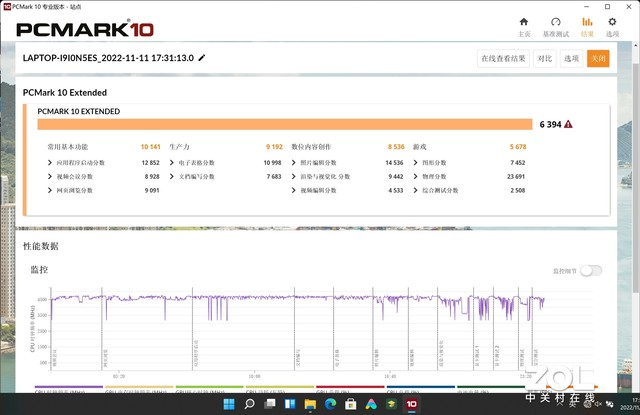Open the Benchmarks (基准测试) tab
The height and width of the screenshot is (415, 640).
[x=556, y=27]
